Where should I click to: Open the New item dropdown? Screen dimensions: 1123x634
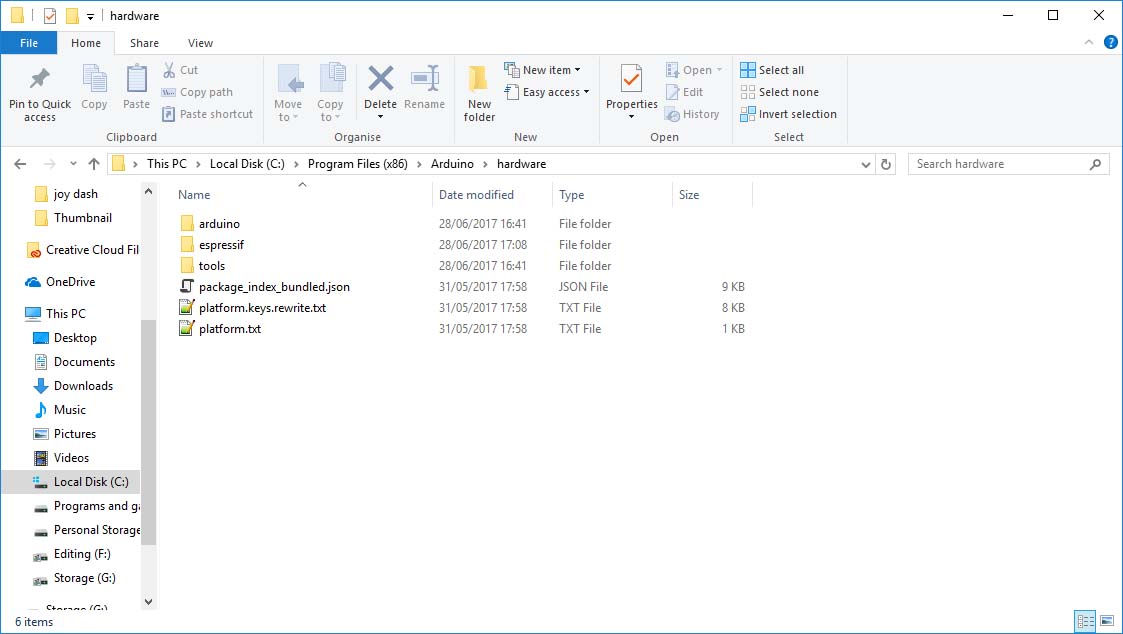tap(542, 69)
